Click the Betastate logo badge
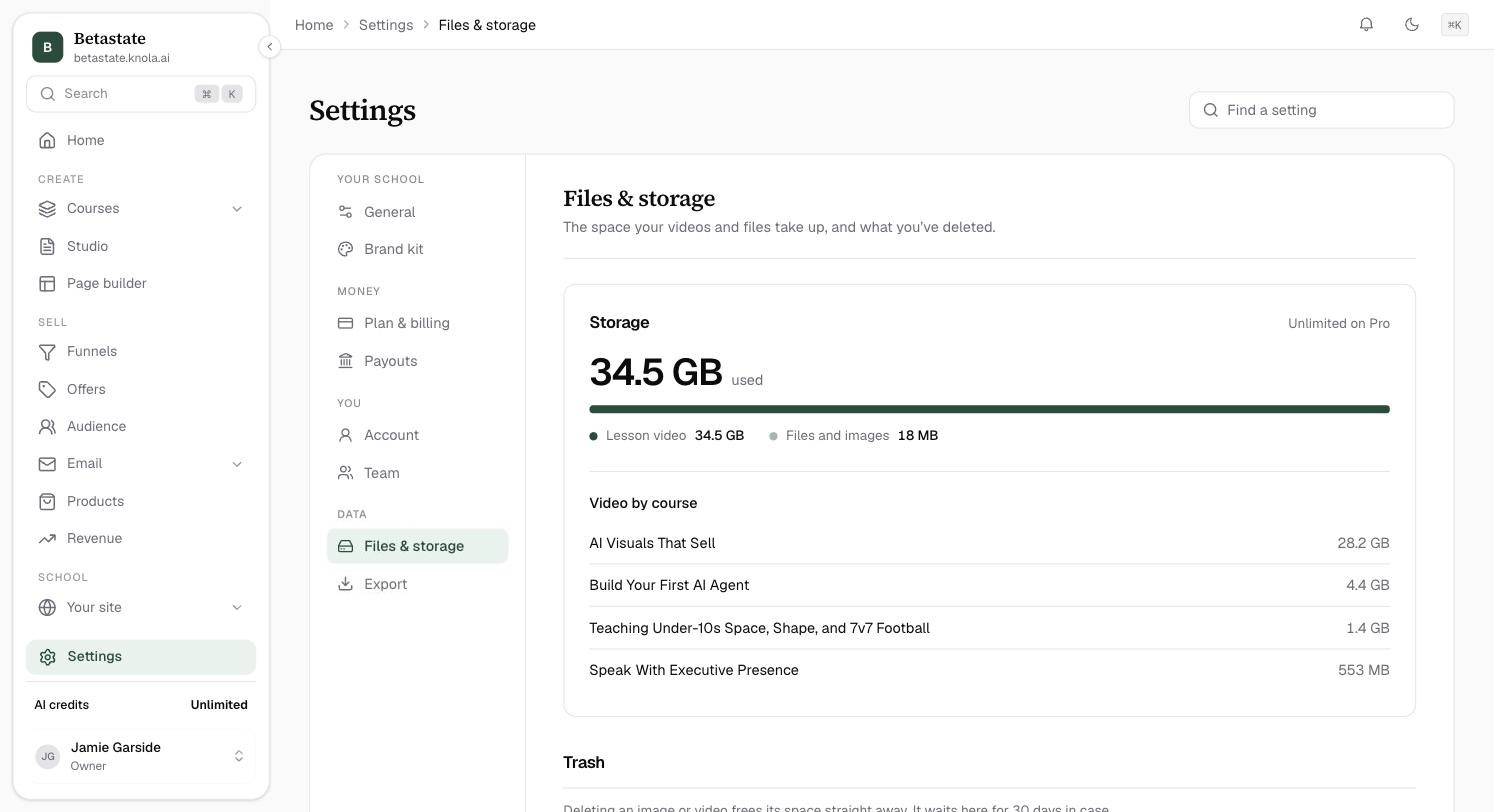Image resolution: width=1494 pixels, height=812 pixels. (x=47, y=47)
